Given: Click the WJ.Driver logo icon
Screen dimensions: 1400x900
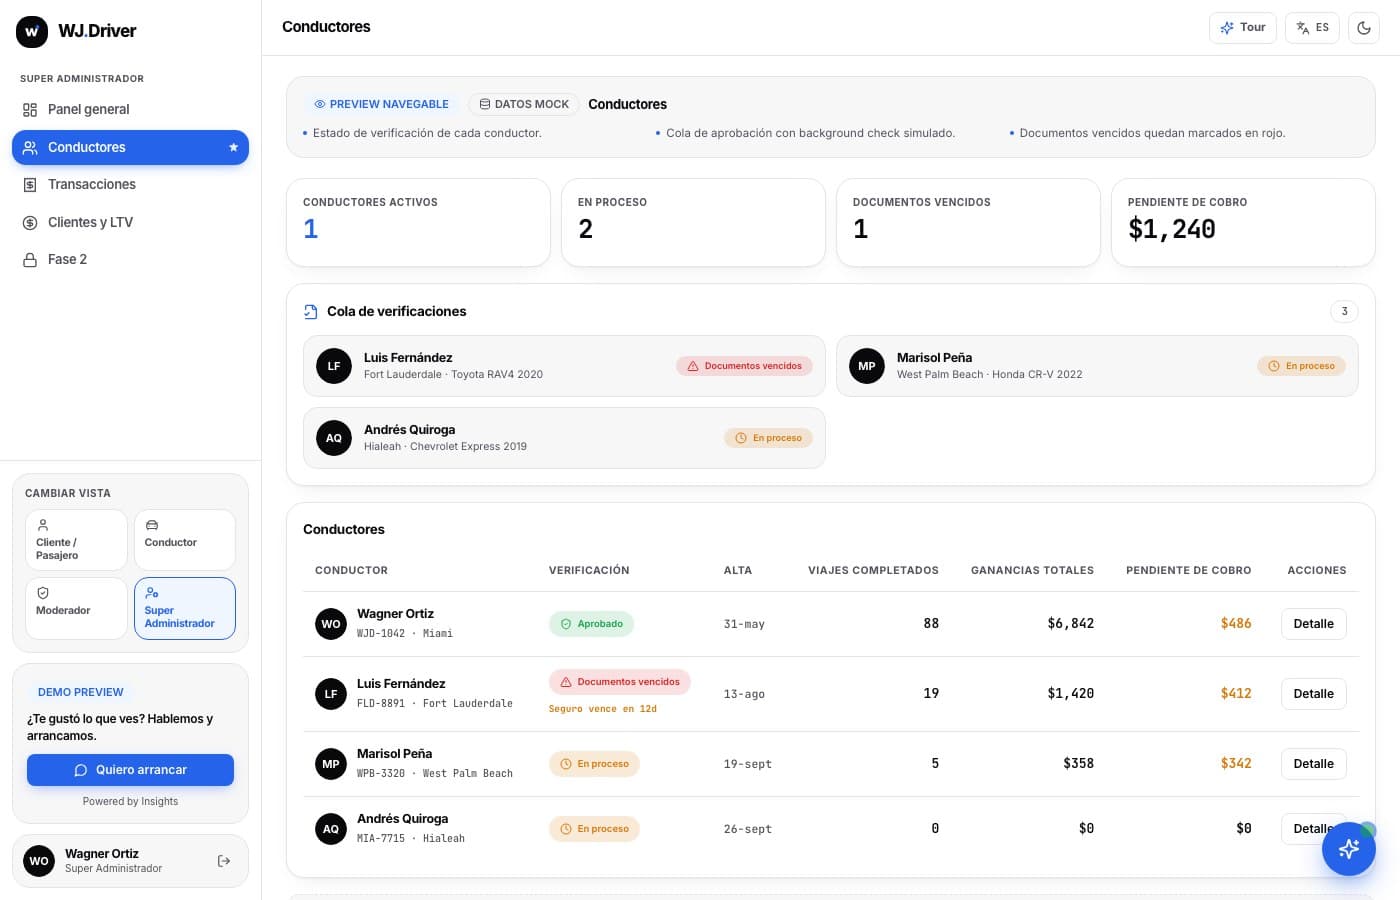Looking at the screenshot, I should [32, 31].
